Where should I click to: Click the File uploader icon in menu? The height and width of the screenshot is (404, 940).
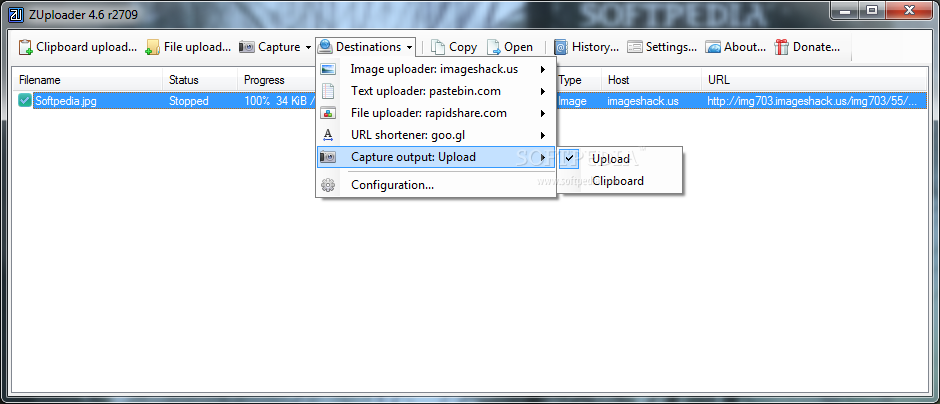pyautogui.click(x=328, y=113)
